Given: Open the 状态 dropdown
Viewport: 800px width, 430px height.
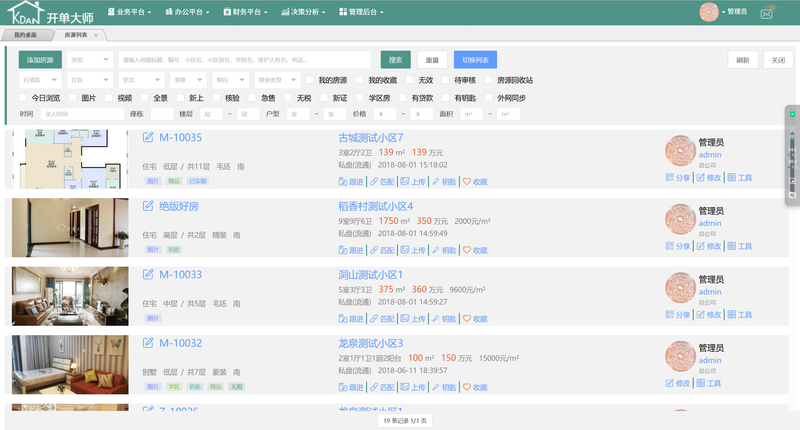Looking at the screenshot, I should click(141, 80).
